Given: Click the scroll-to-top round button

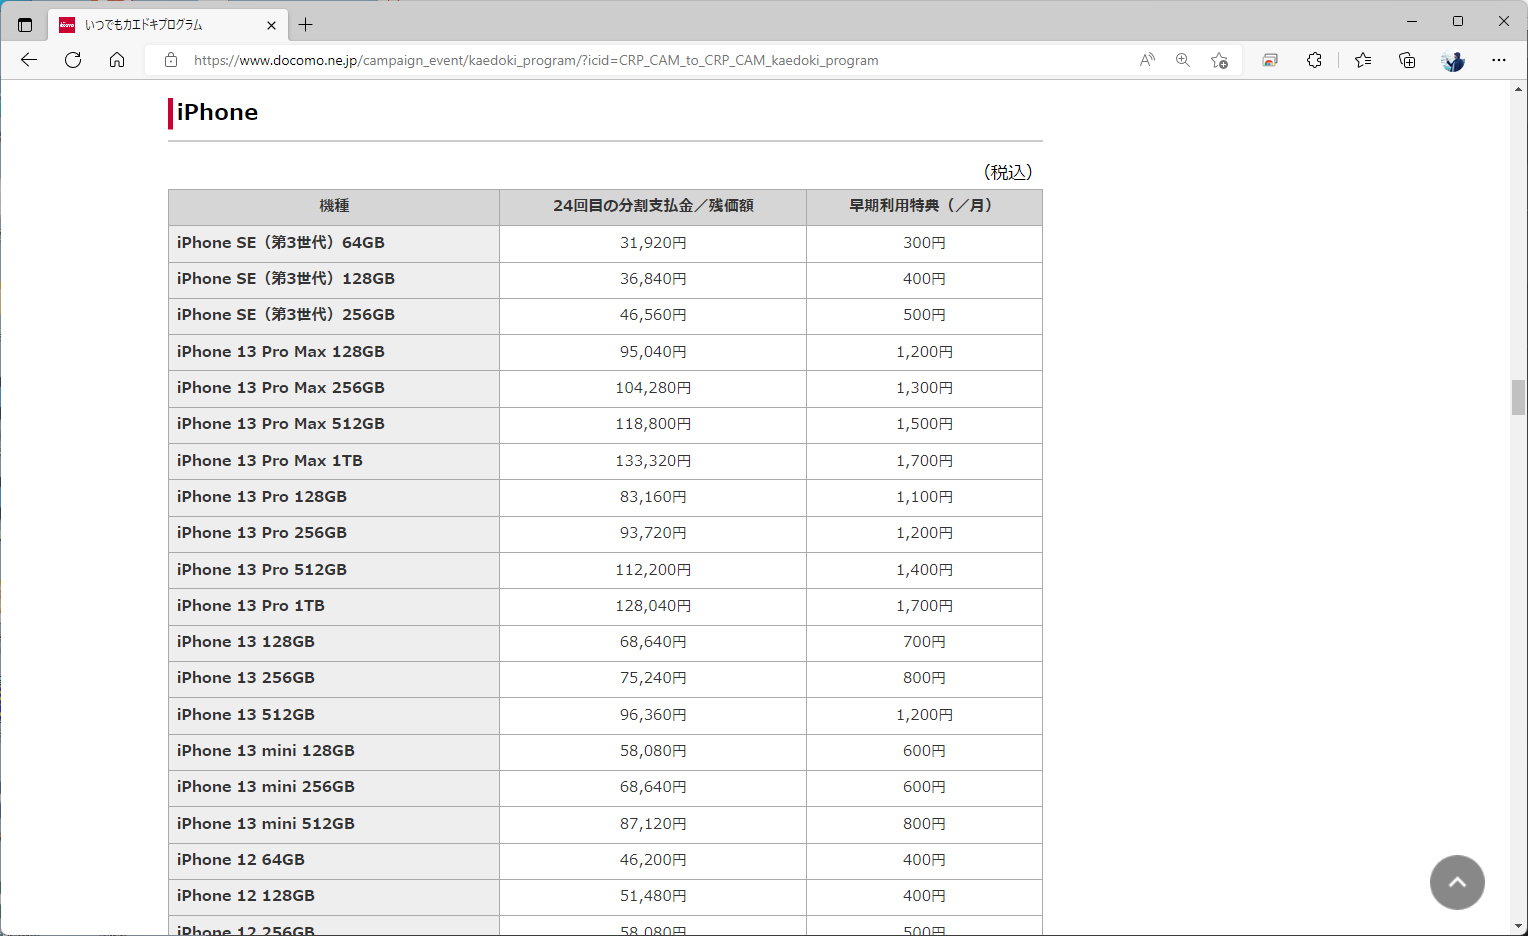Looking at the screenshot, I should (1457, 882).
